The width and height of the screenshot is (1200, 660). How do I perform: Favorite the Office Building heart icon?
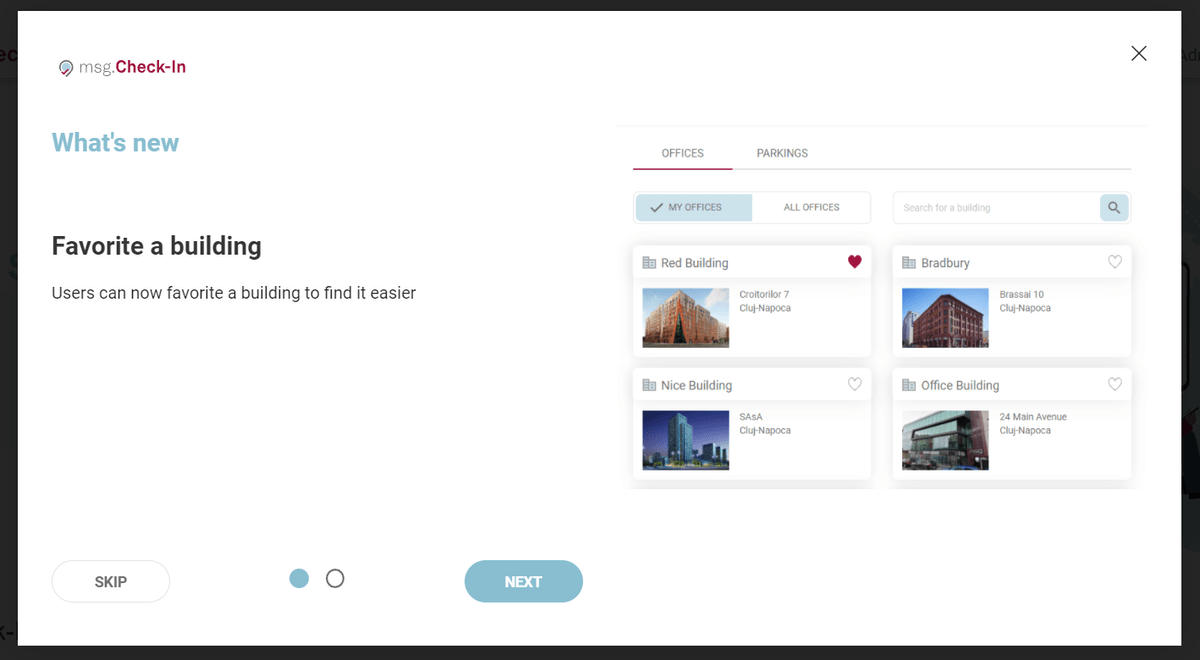[x=1115, y=384]
